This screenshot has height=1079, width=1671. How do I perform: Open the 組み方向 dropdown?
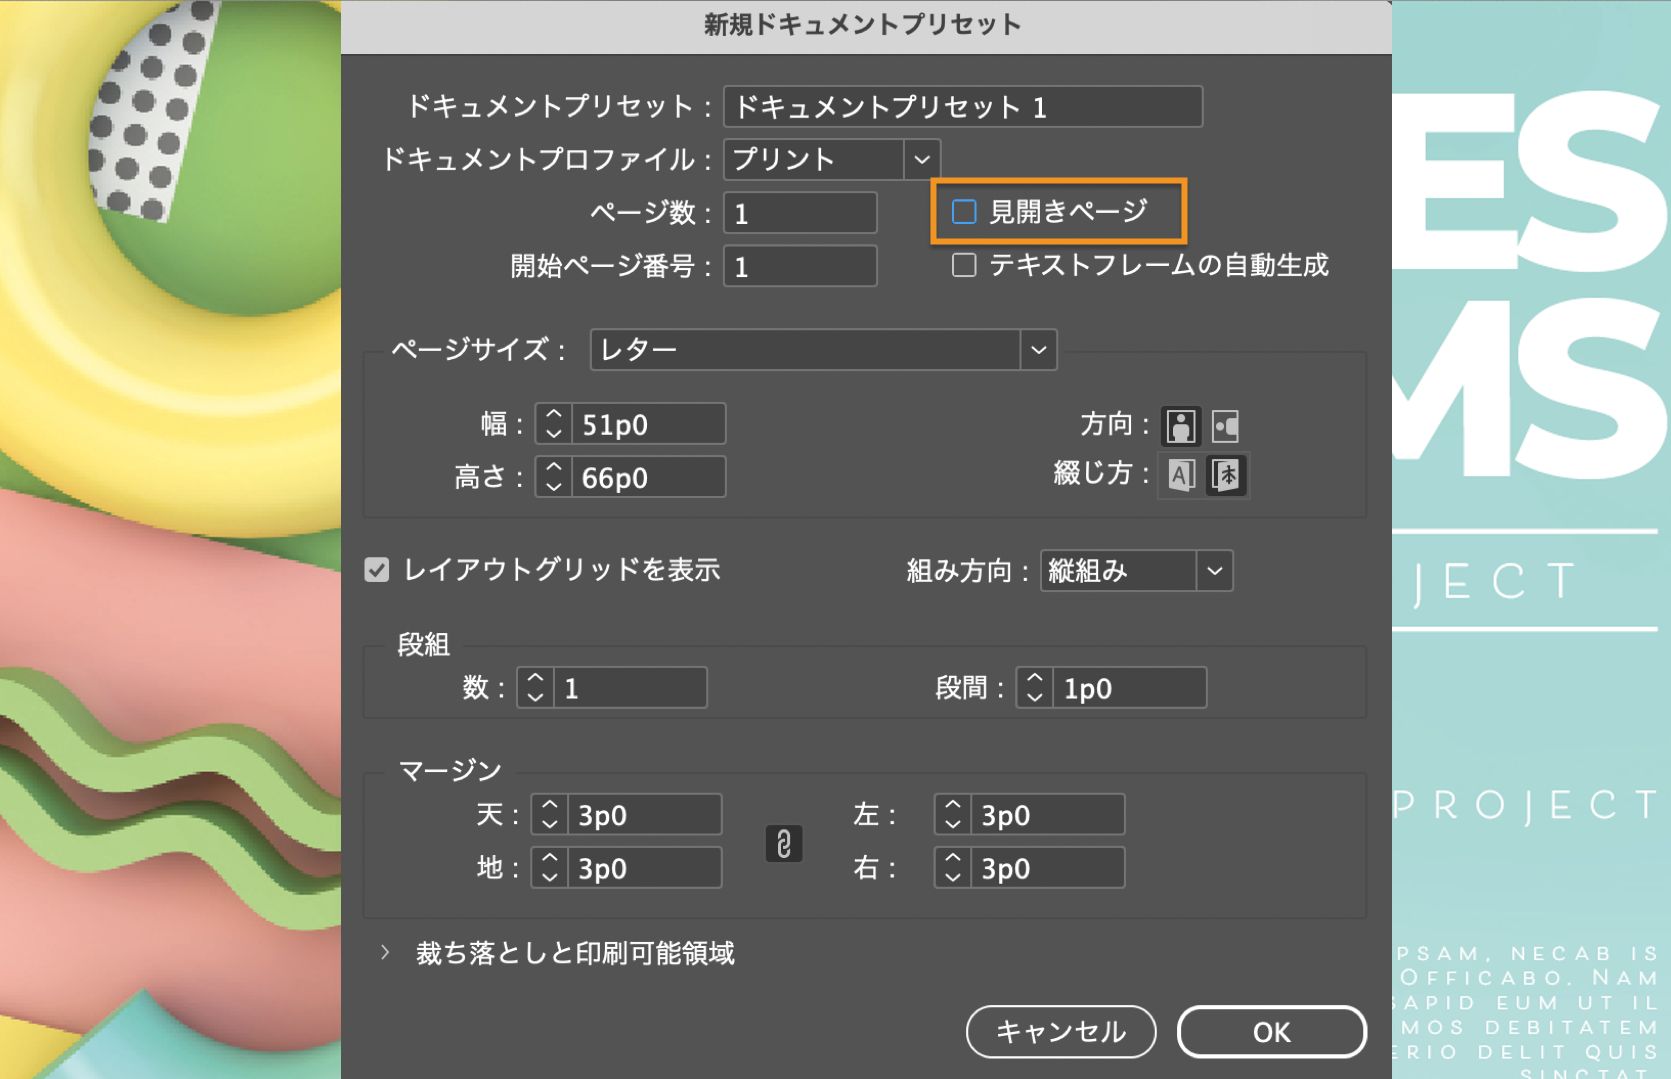coord(1137,571)
